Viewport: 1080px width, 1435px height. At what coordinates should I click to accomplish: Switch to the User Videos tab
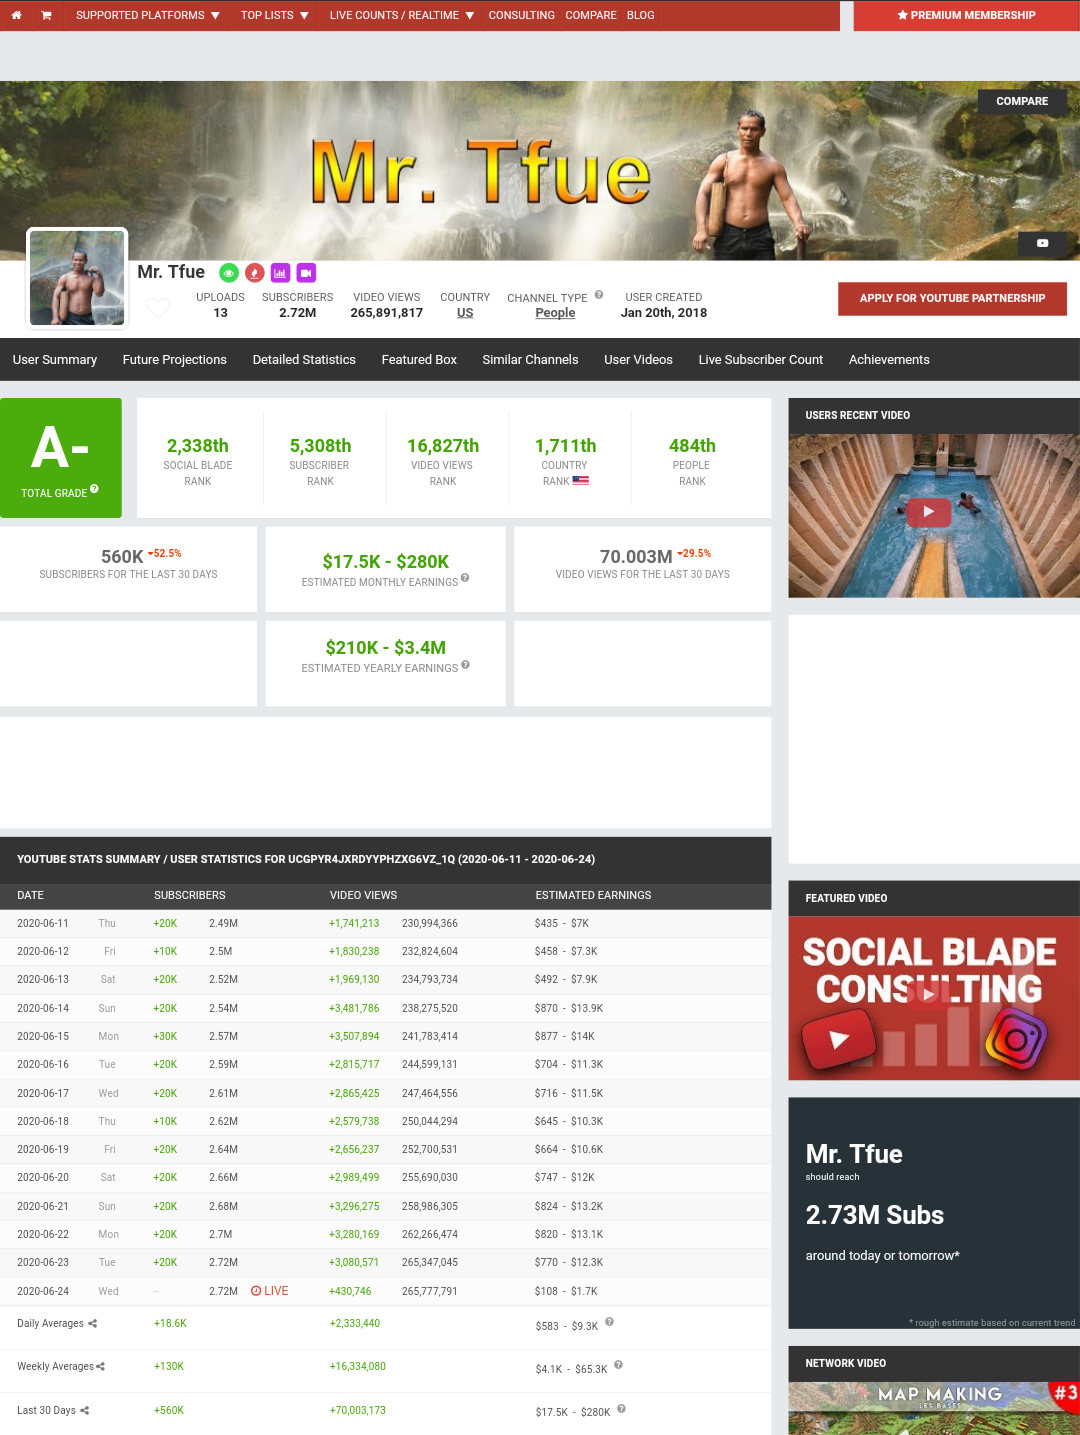(x=638, y=360)
